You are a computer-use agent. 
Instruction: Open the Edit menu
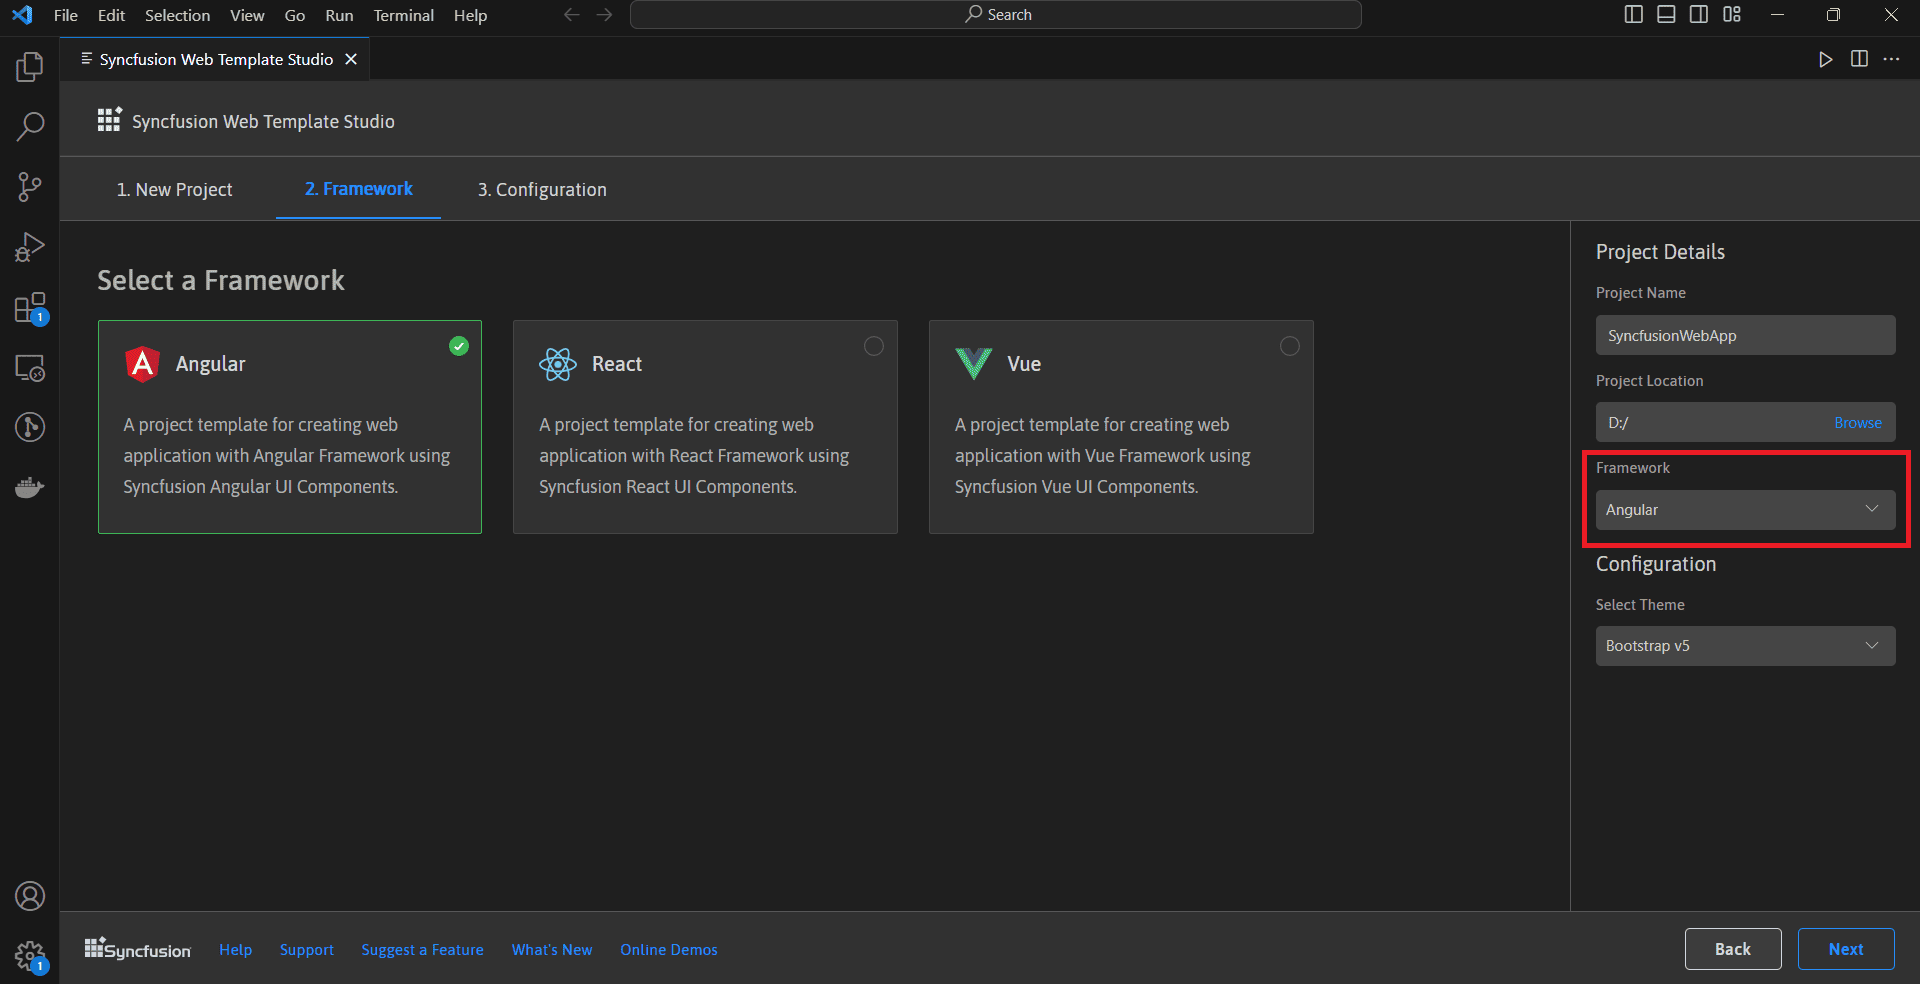pyautogui.click(x=111, y=15)
